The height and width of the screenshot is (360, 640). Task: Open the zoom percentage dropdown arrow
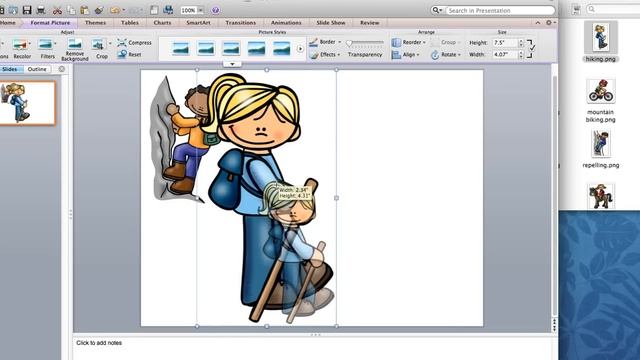[200, 10]
